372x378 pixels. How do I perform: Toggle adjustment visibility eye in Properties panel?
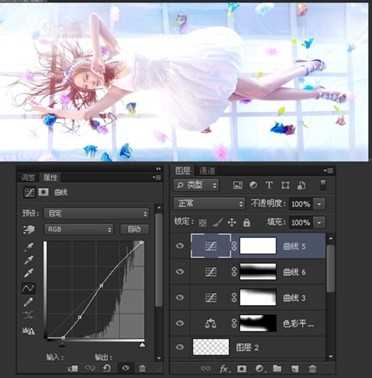point(125,368)
